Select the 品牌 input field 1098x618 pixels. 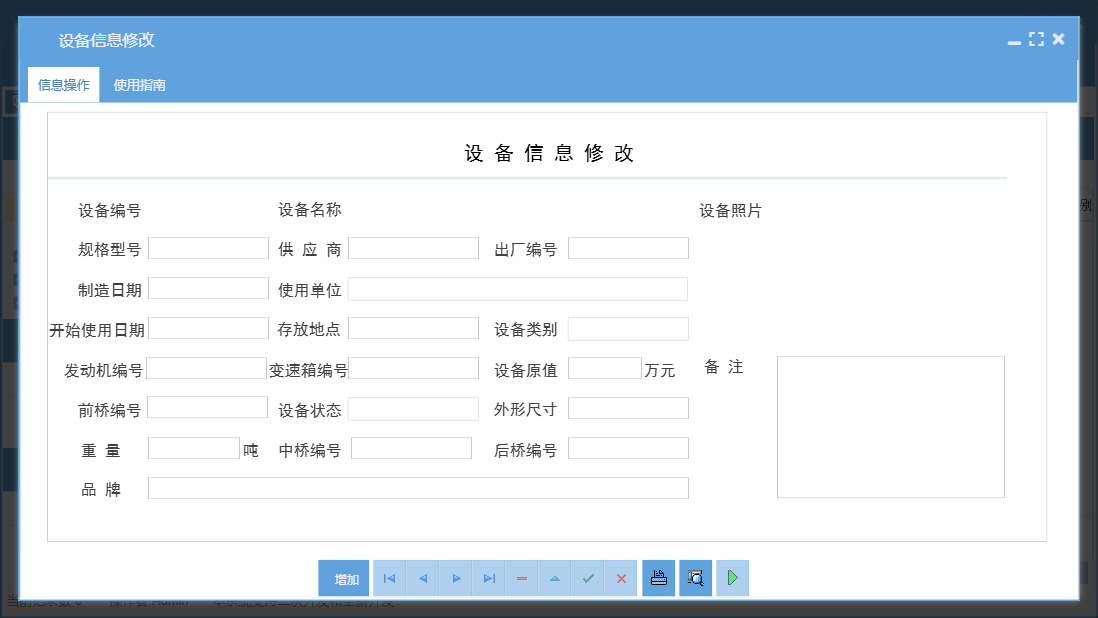point(418,487)
